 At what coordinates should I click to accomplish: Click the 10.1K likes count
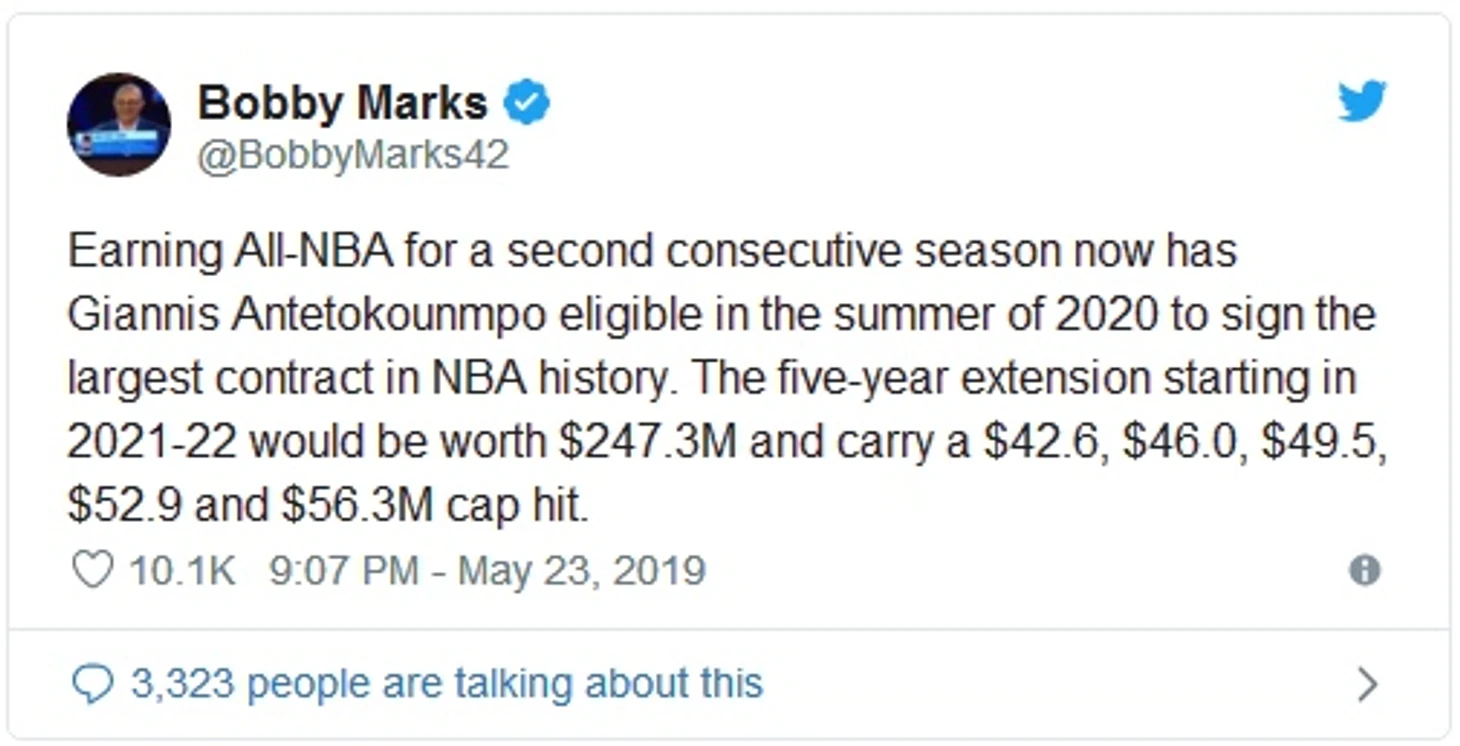(182, 571)
